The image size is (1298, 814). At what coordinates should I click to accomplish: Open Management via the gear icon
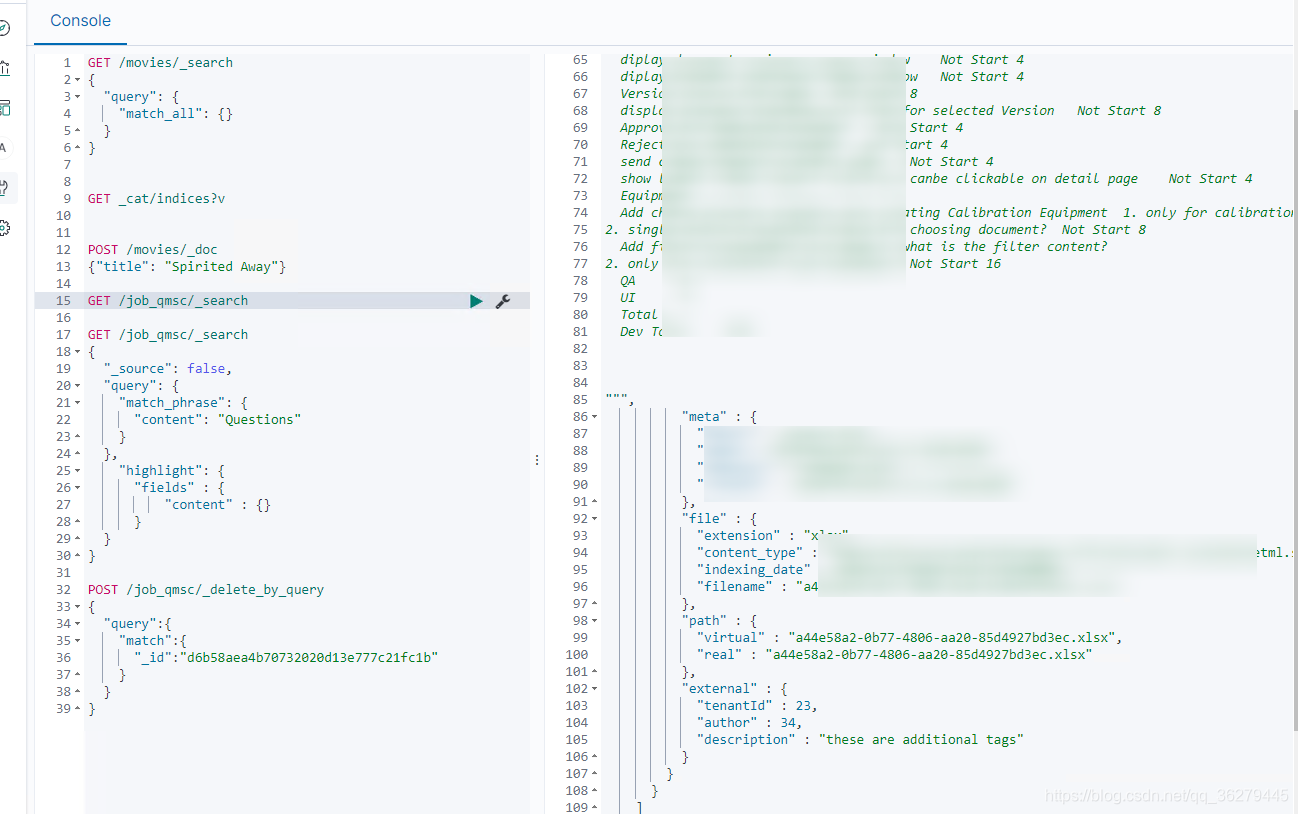pos(6,227)
